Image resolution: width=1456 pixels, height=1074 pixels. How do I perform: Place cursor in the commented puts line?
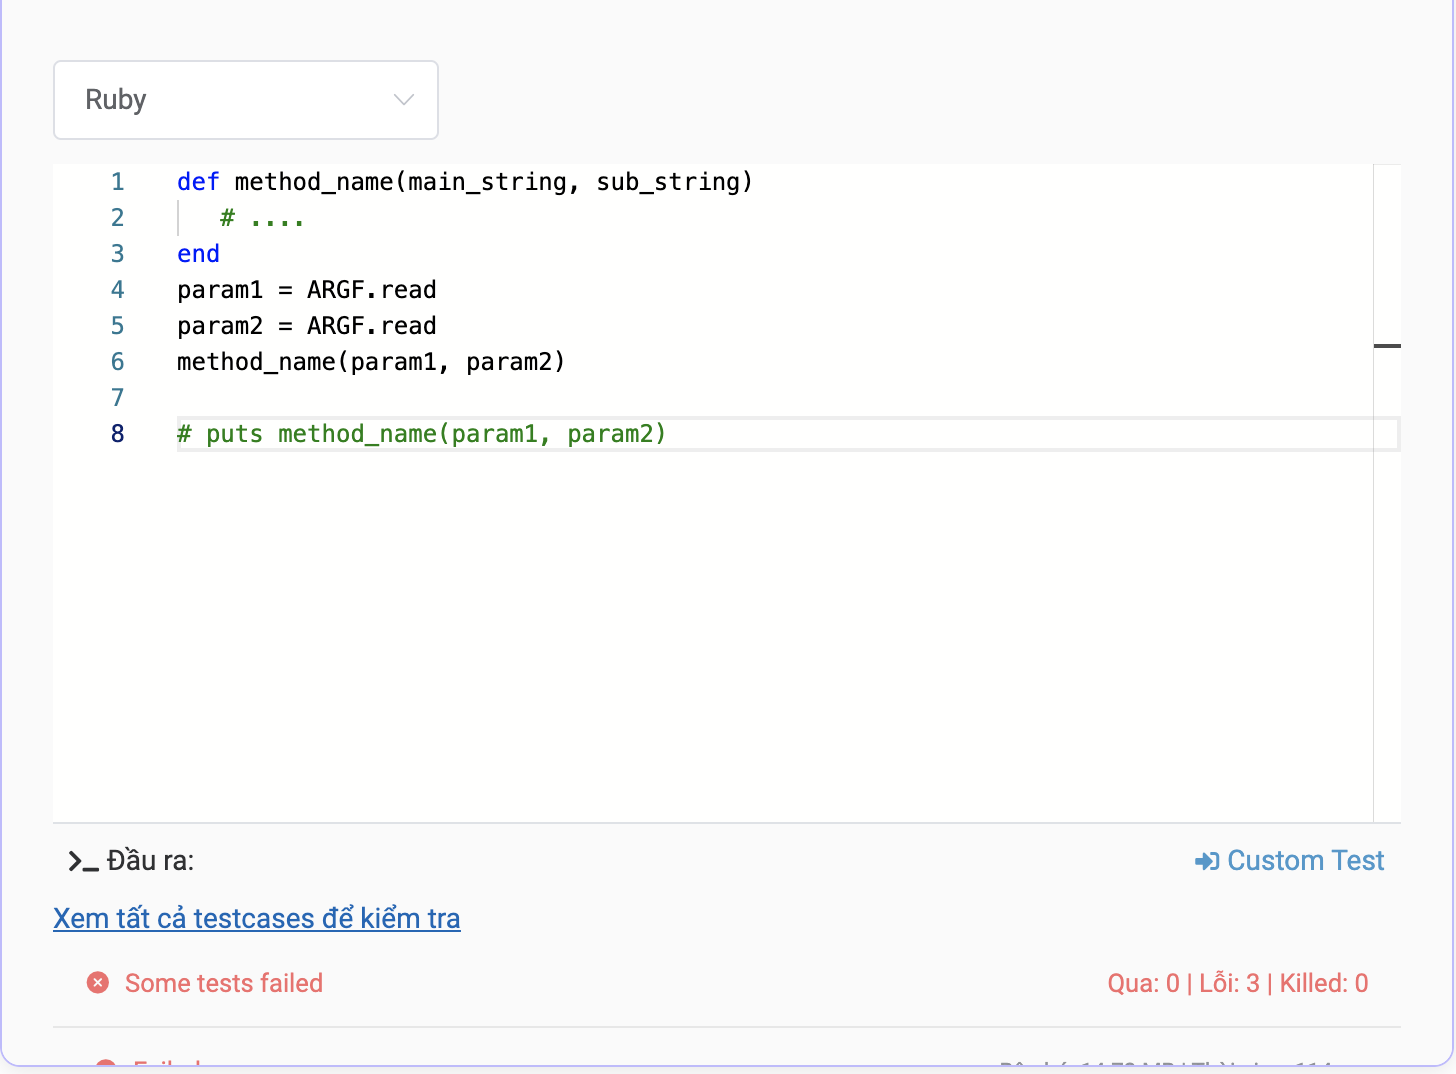(421, 434)
